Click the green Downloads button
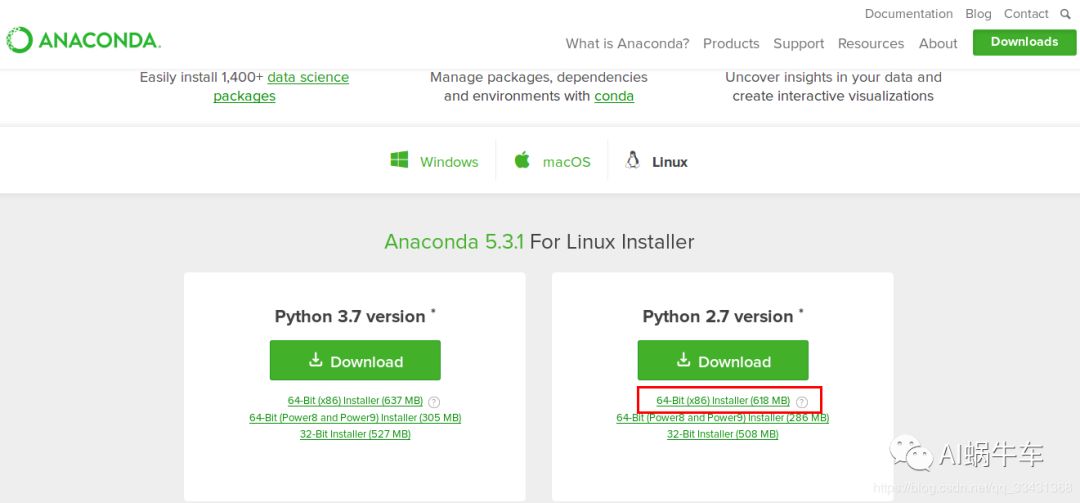This screenshot has height=503, width=1080. pos(1024,42)
